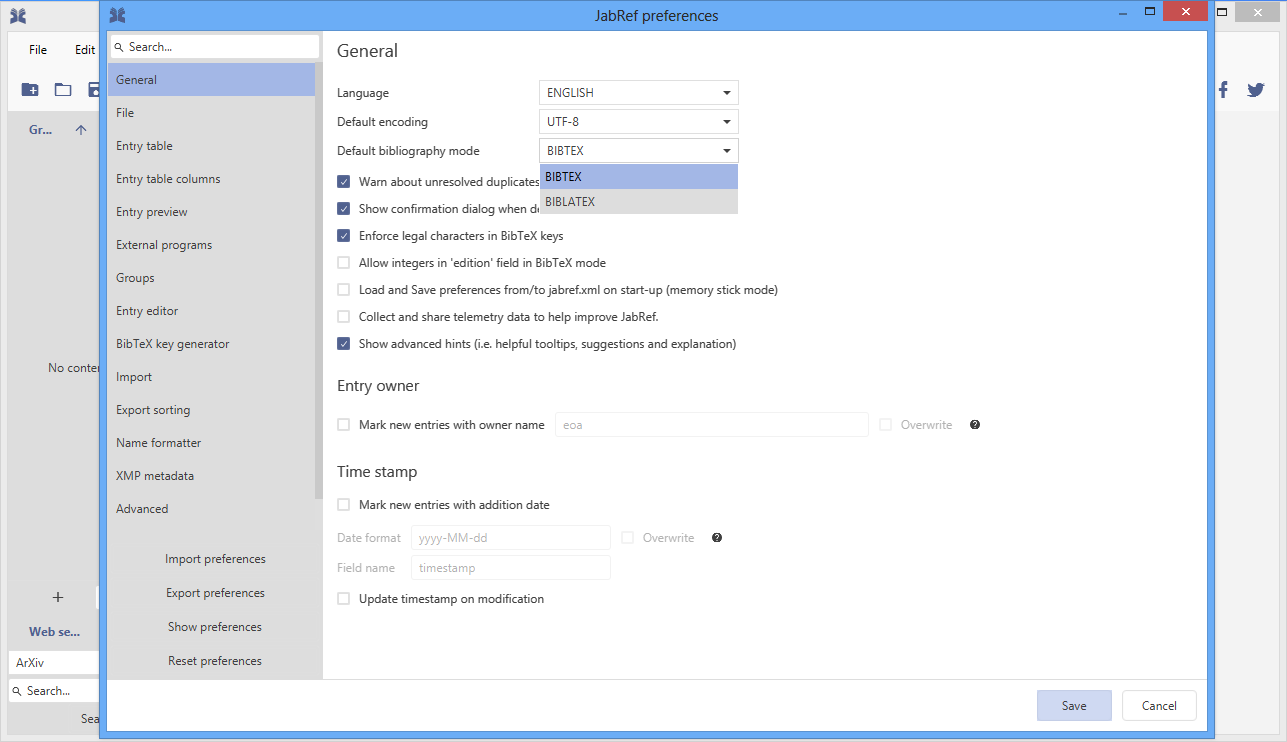Open the Language dropdown
1287x742 pixels.
(639, 93)
